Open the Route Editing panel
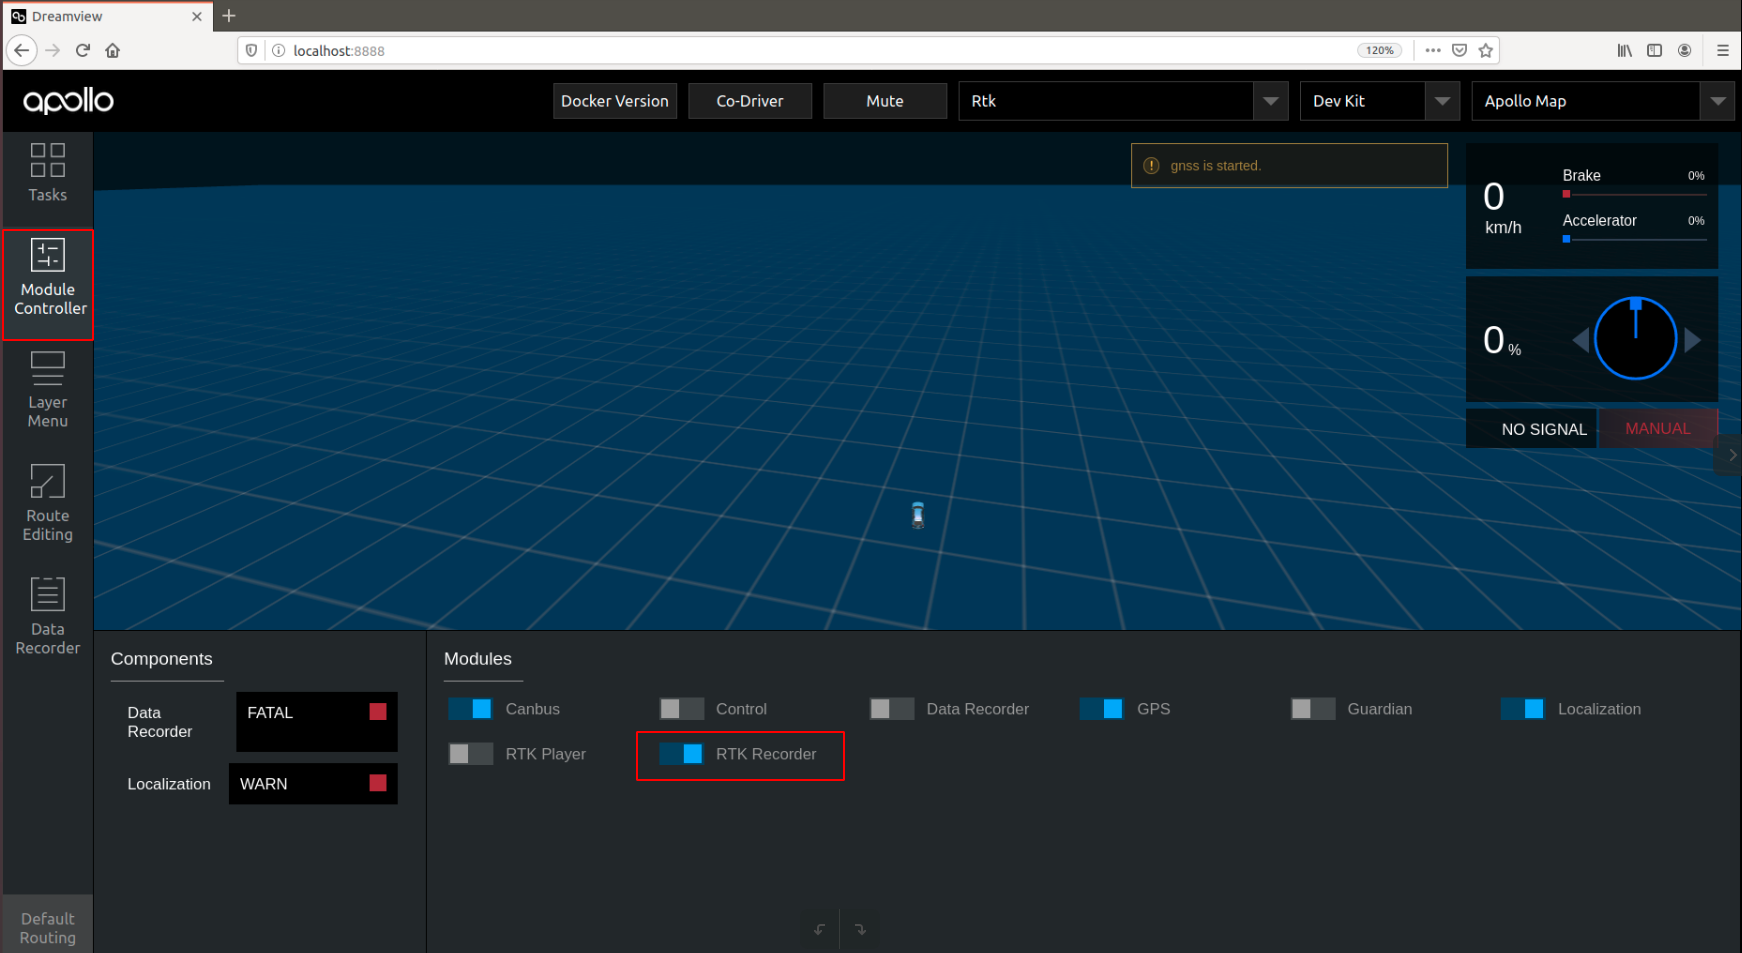Screen dimensions: 1742x953 (47, 503)
